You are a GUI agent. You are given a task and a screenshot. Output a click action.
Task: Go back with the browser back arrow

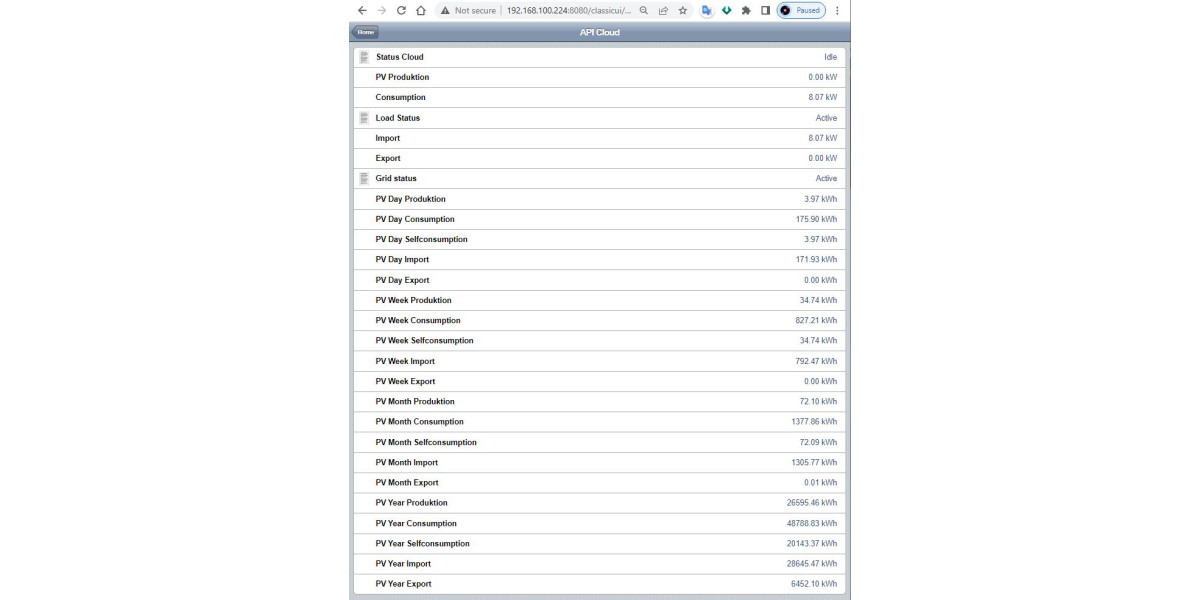tap(362, 10)
